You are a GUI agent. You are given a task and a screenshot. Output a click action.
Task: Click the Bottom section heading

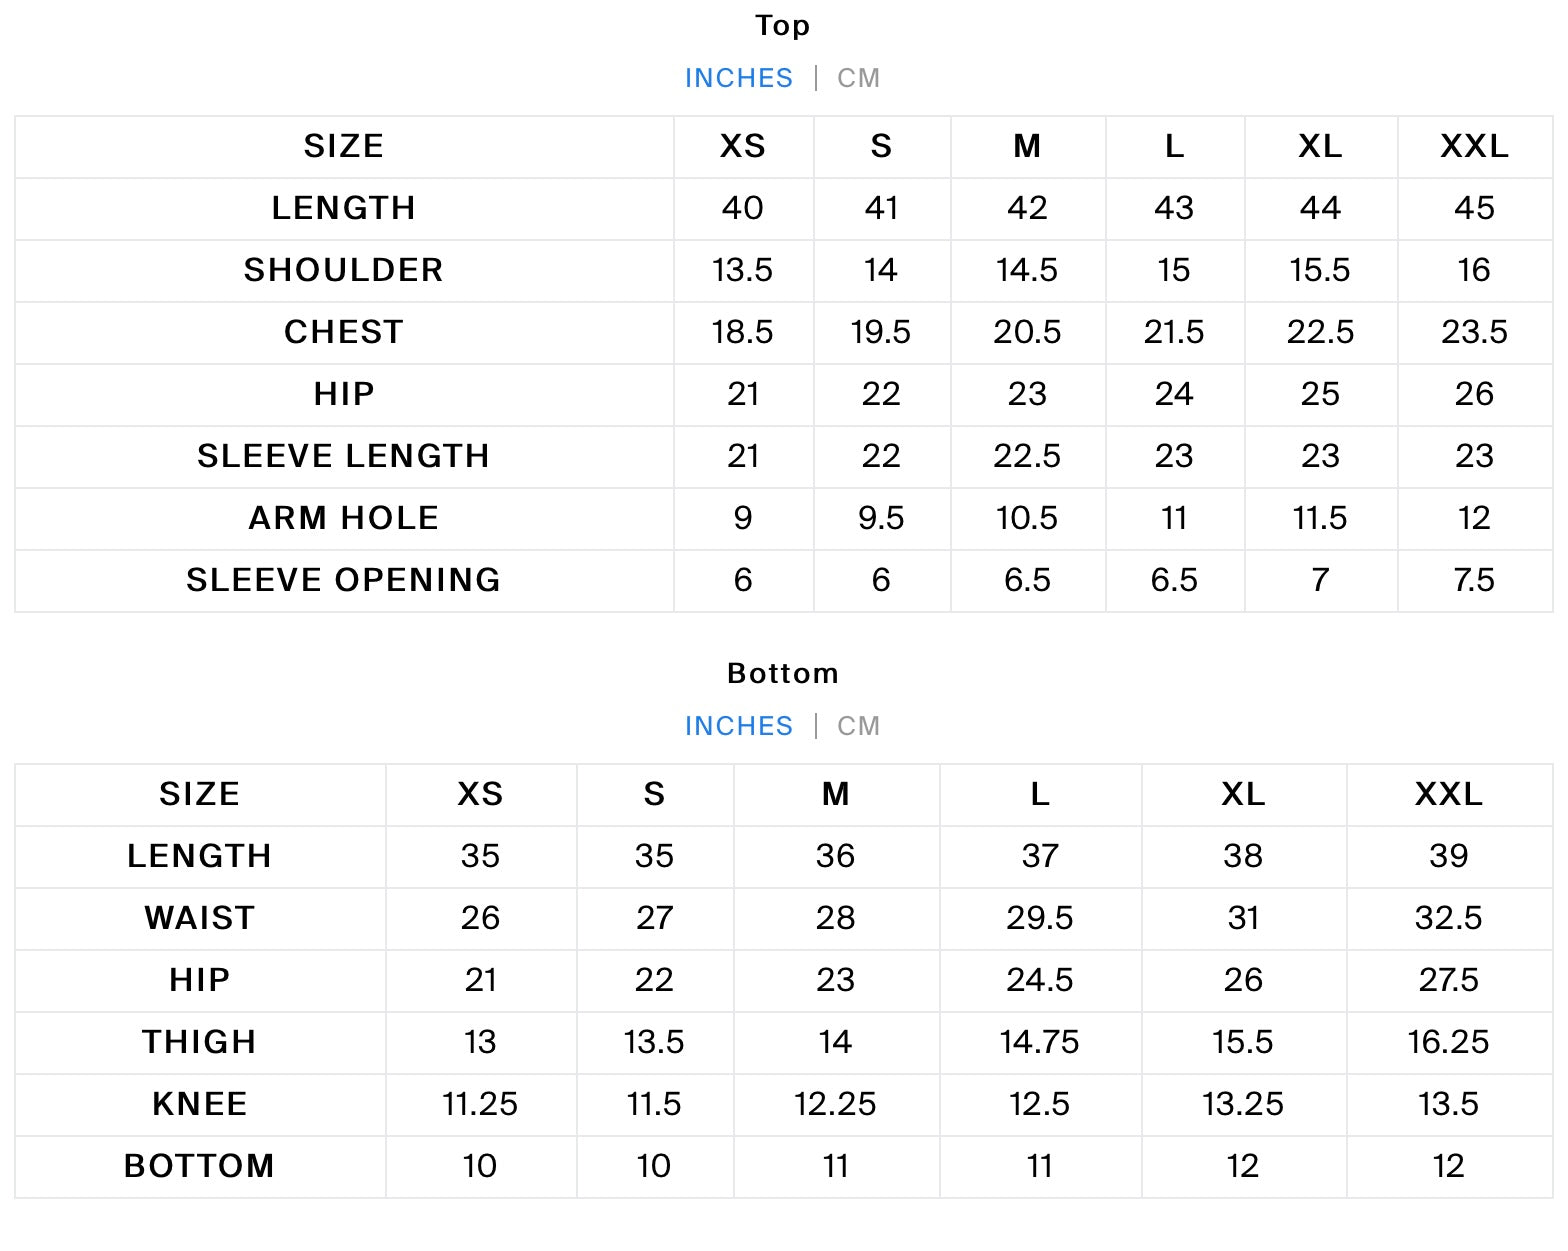[782, 674]
